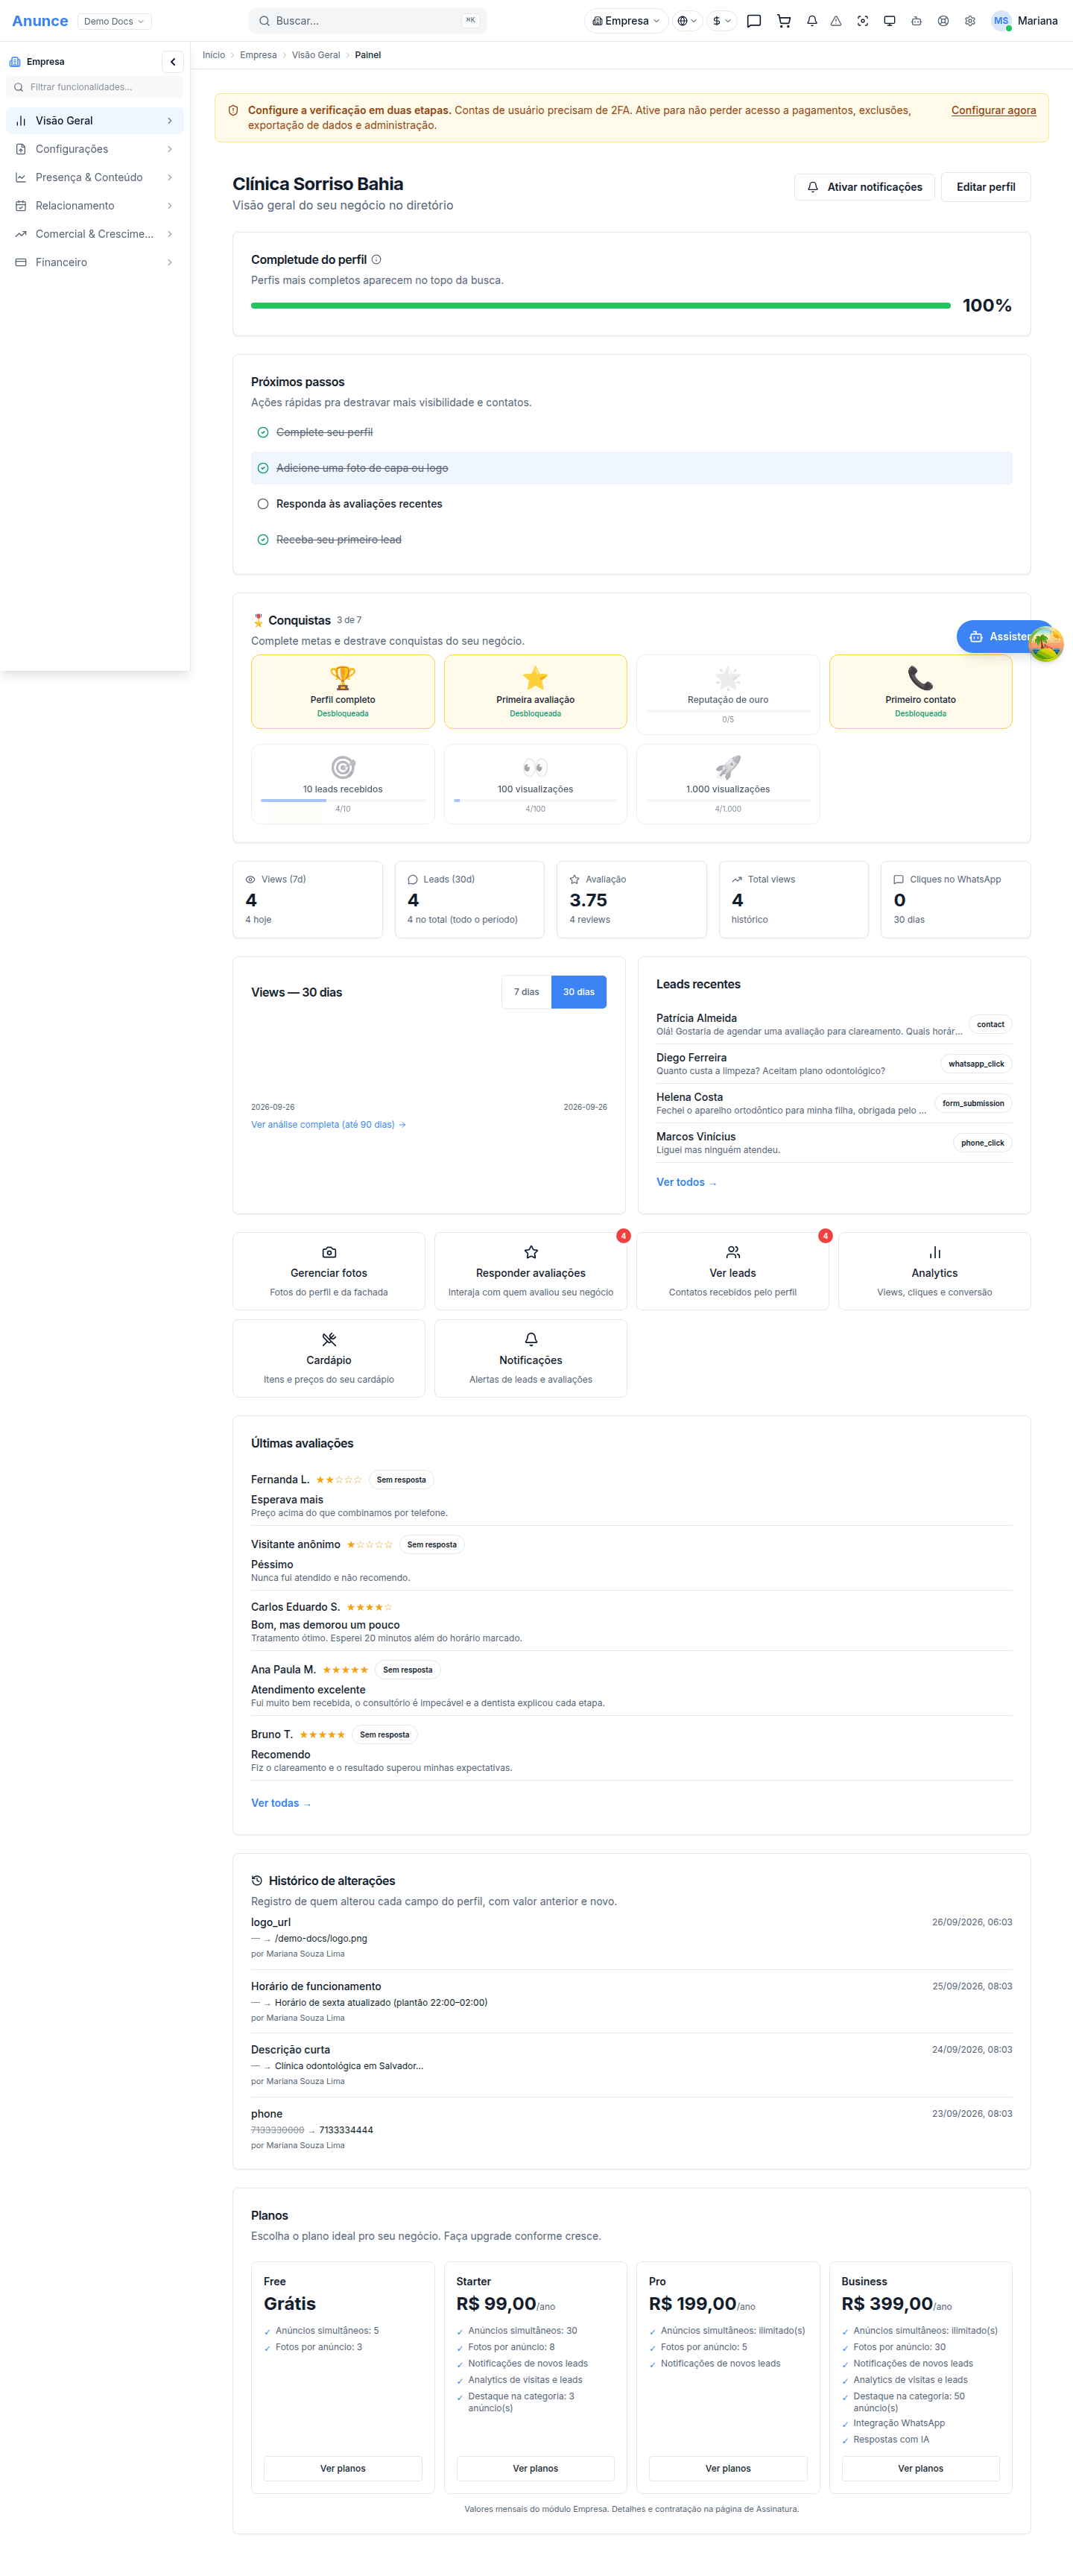
Task: Click the focus/scan icon in top bar
Action: click(863, 21)
